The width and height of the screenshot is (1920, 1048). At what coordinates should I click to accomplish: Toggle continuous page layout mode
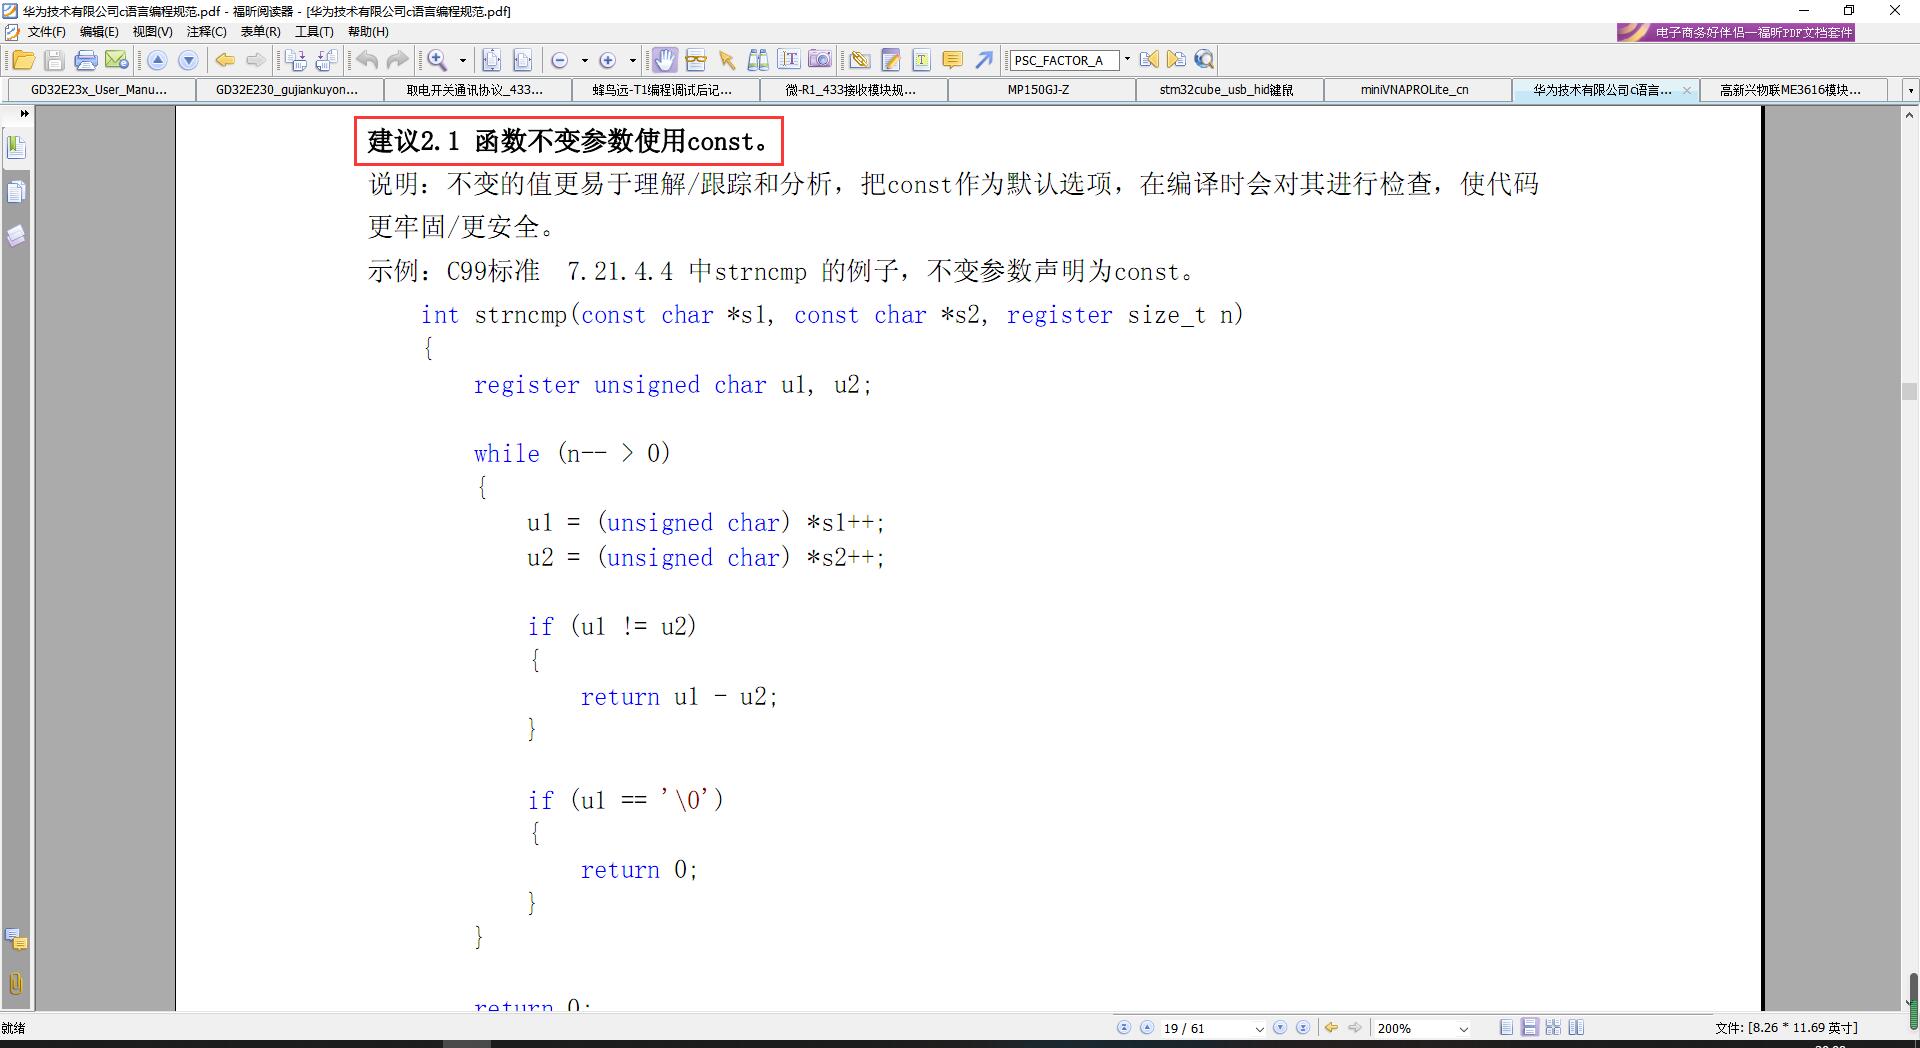pos(1529,1027)
